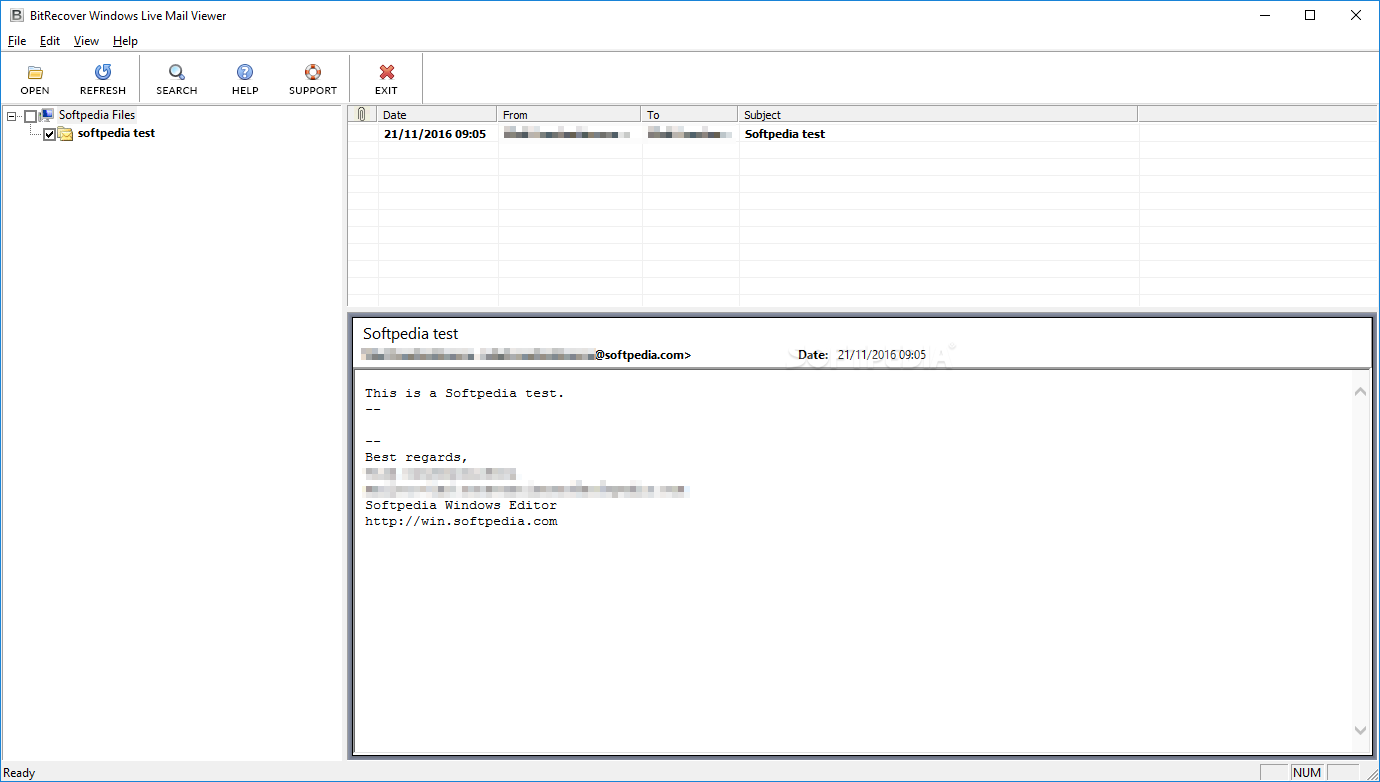The height and width of the screenshot is (782, 1380).
Task: Open the Search magnifier tool
Action: (x=177, y=72)
